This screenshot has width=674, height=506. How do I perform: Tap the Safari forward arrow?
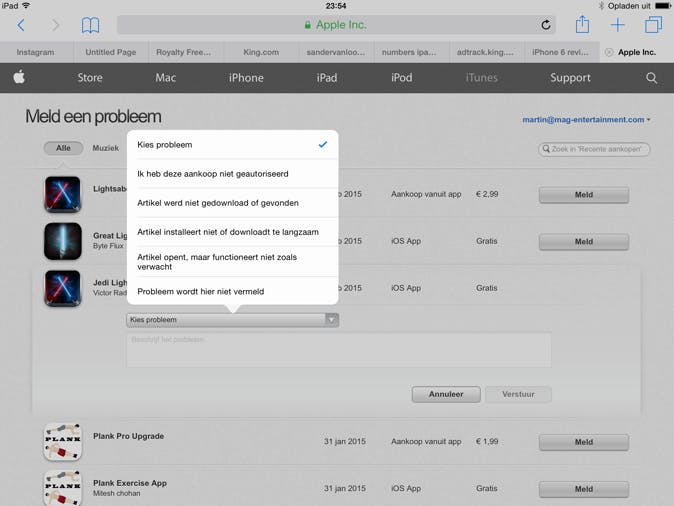click(x=55, y=25)
